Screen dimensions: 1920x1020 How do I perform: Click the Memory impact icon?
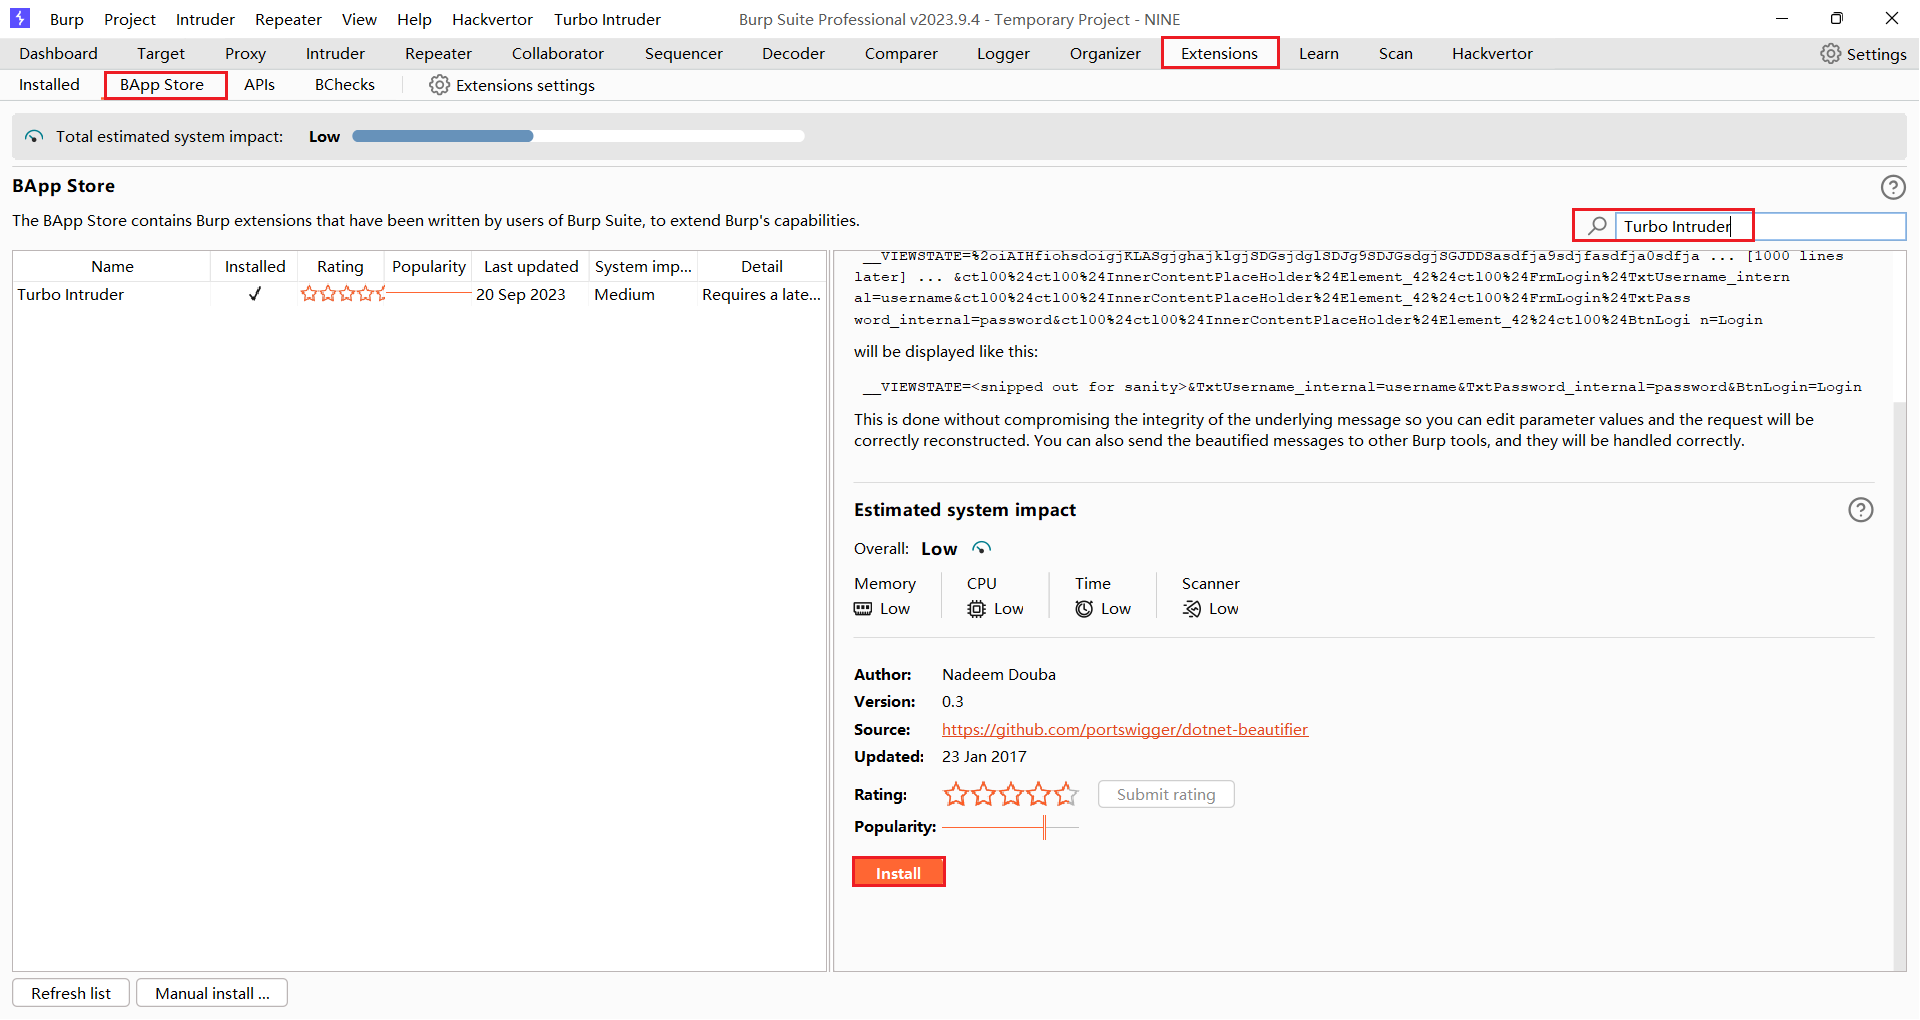(x=863, y=609)
